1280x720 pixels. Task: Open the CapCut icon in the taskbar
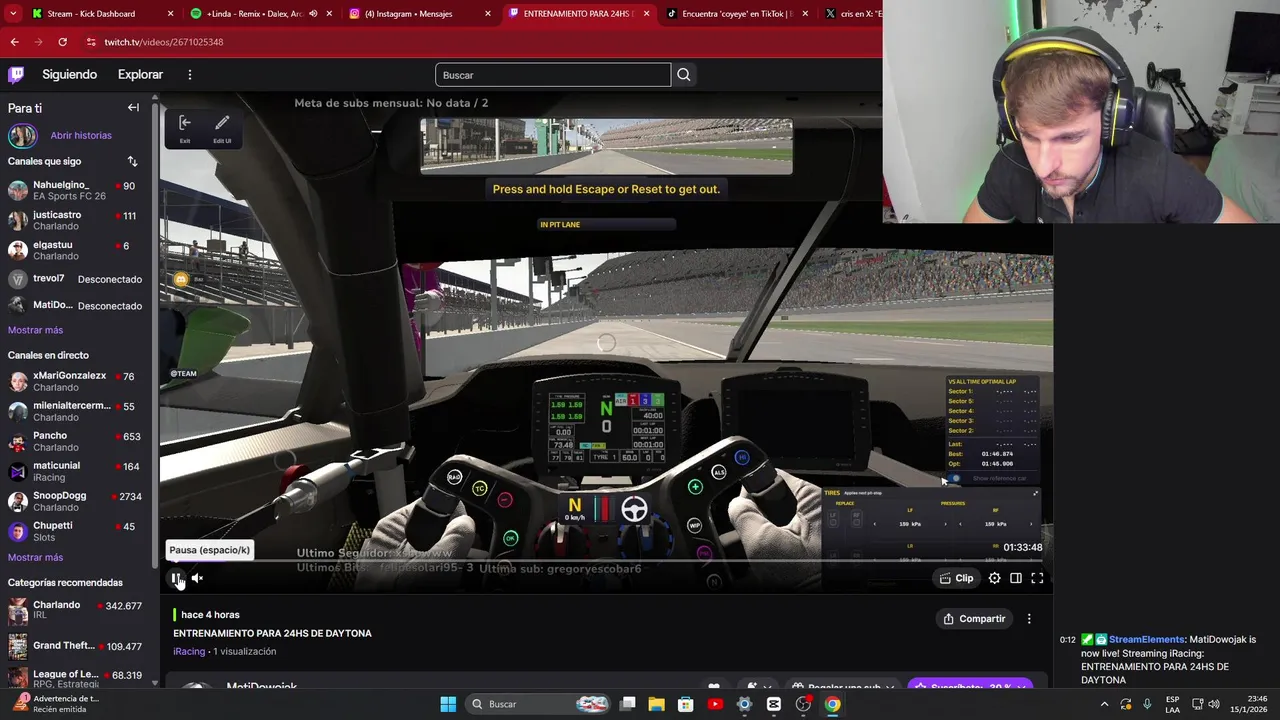click(774, 704)
